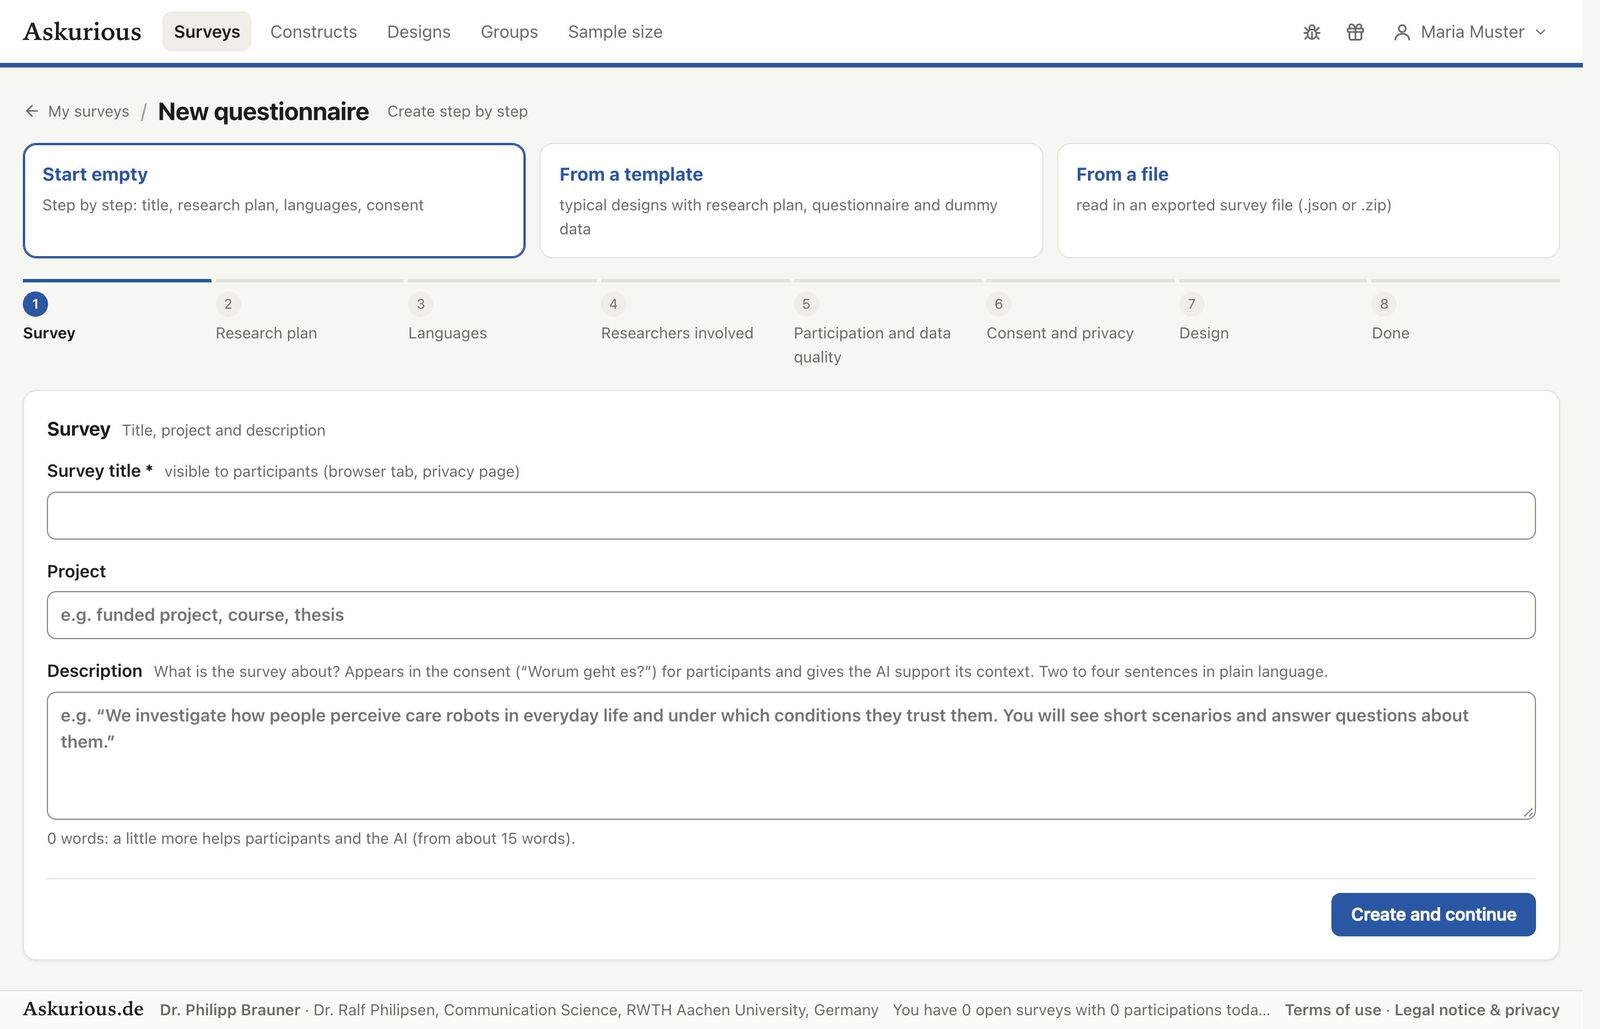Choose the From a file card
This screenshot has height=1029, width=1600.
[1308, 200]
